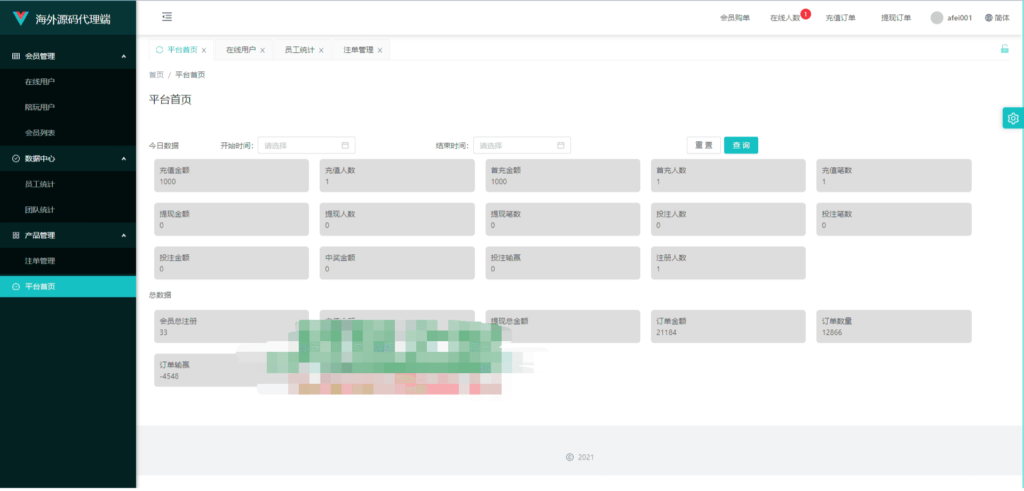Select 平台首页 in the sidebar

coord(68,287)
